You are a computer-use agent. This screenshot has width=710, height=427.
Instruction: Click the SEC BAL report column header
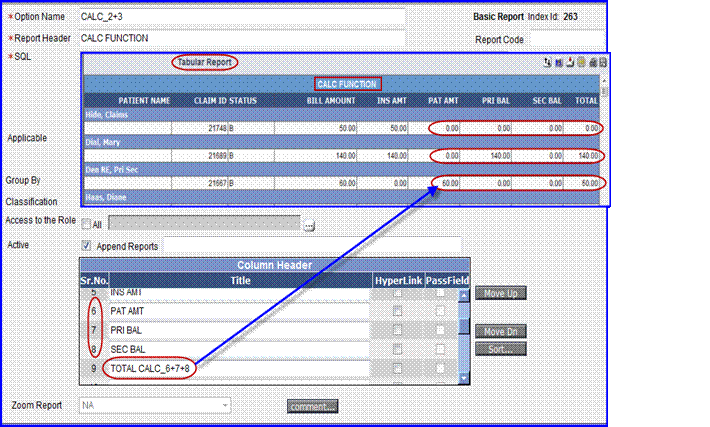click(547, 101)
